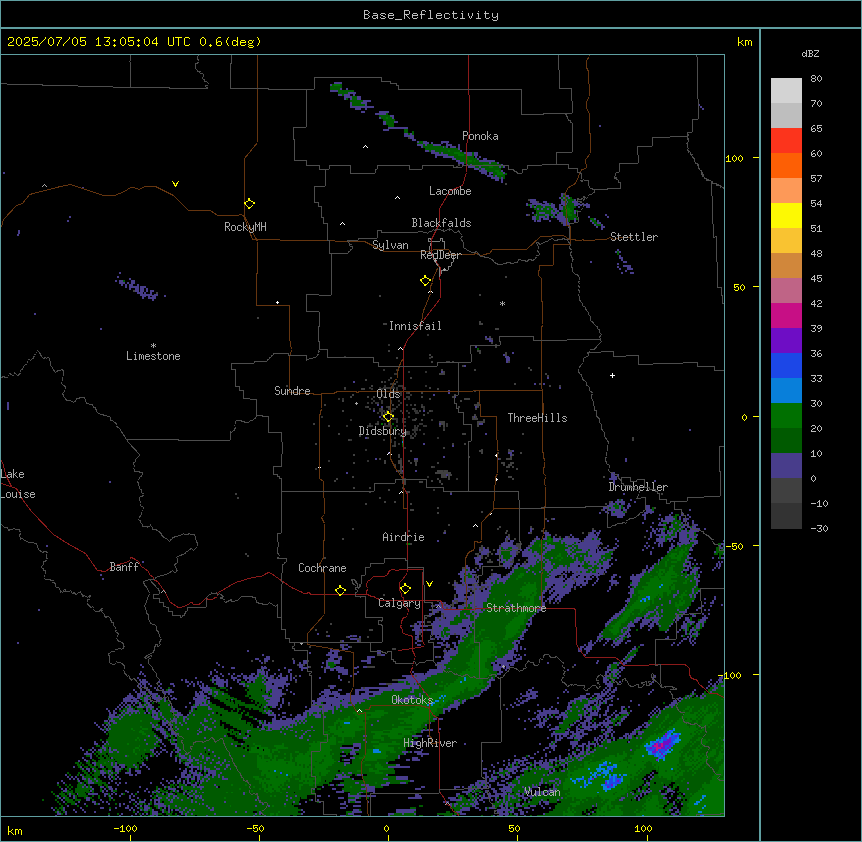The height and width of the screenshot is (842, 862).
Task: Click the Limestone label
Action: (x=153, y=356)
